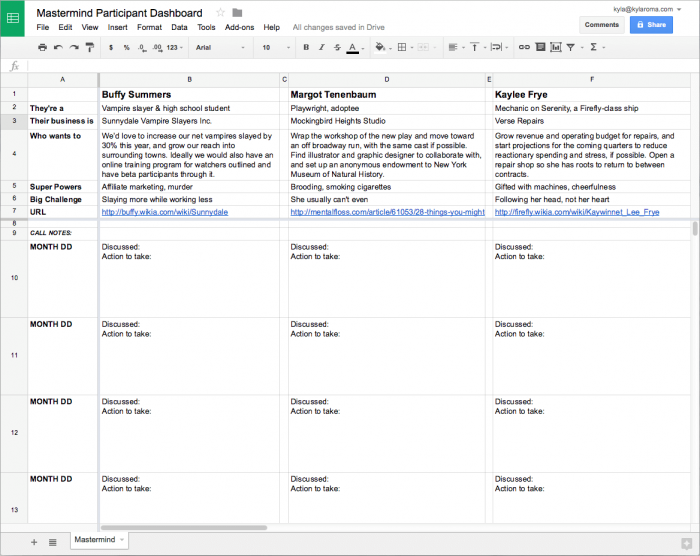Open the text color picker
This screenshot has width=700, height=556.
353,48
